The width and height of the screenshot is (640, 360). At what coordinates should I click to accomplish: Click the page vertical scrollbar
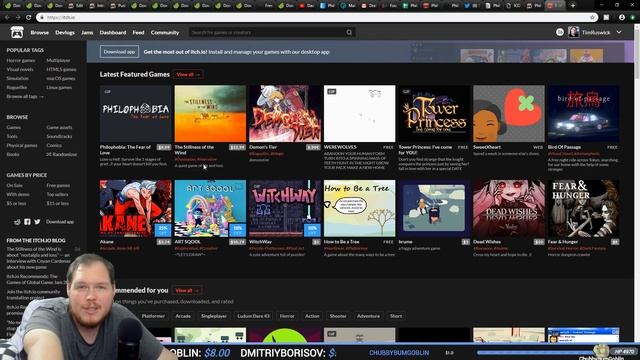point(637,182)
